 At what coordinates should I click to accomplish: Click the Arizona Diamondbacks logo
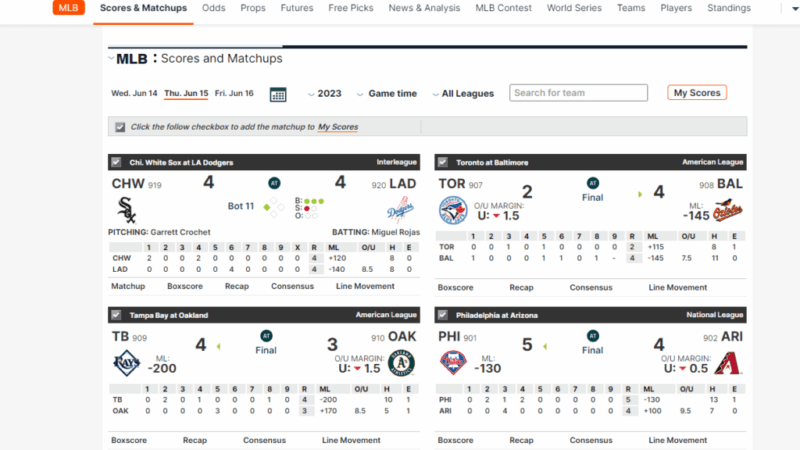[x=728, y=363]
